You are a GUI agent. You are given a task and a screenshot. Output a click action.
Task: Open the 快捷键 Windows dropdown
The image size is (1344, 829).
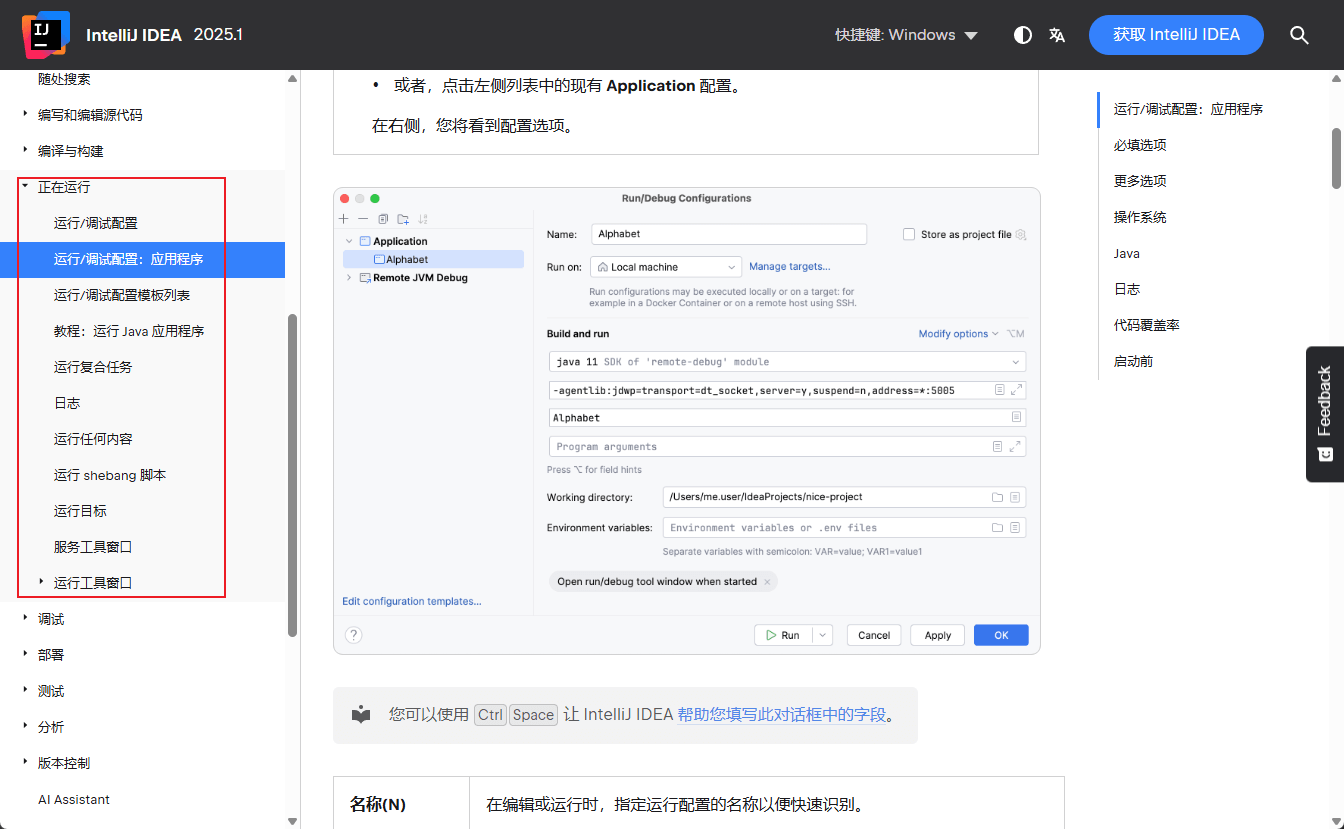coord(906,35)
